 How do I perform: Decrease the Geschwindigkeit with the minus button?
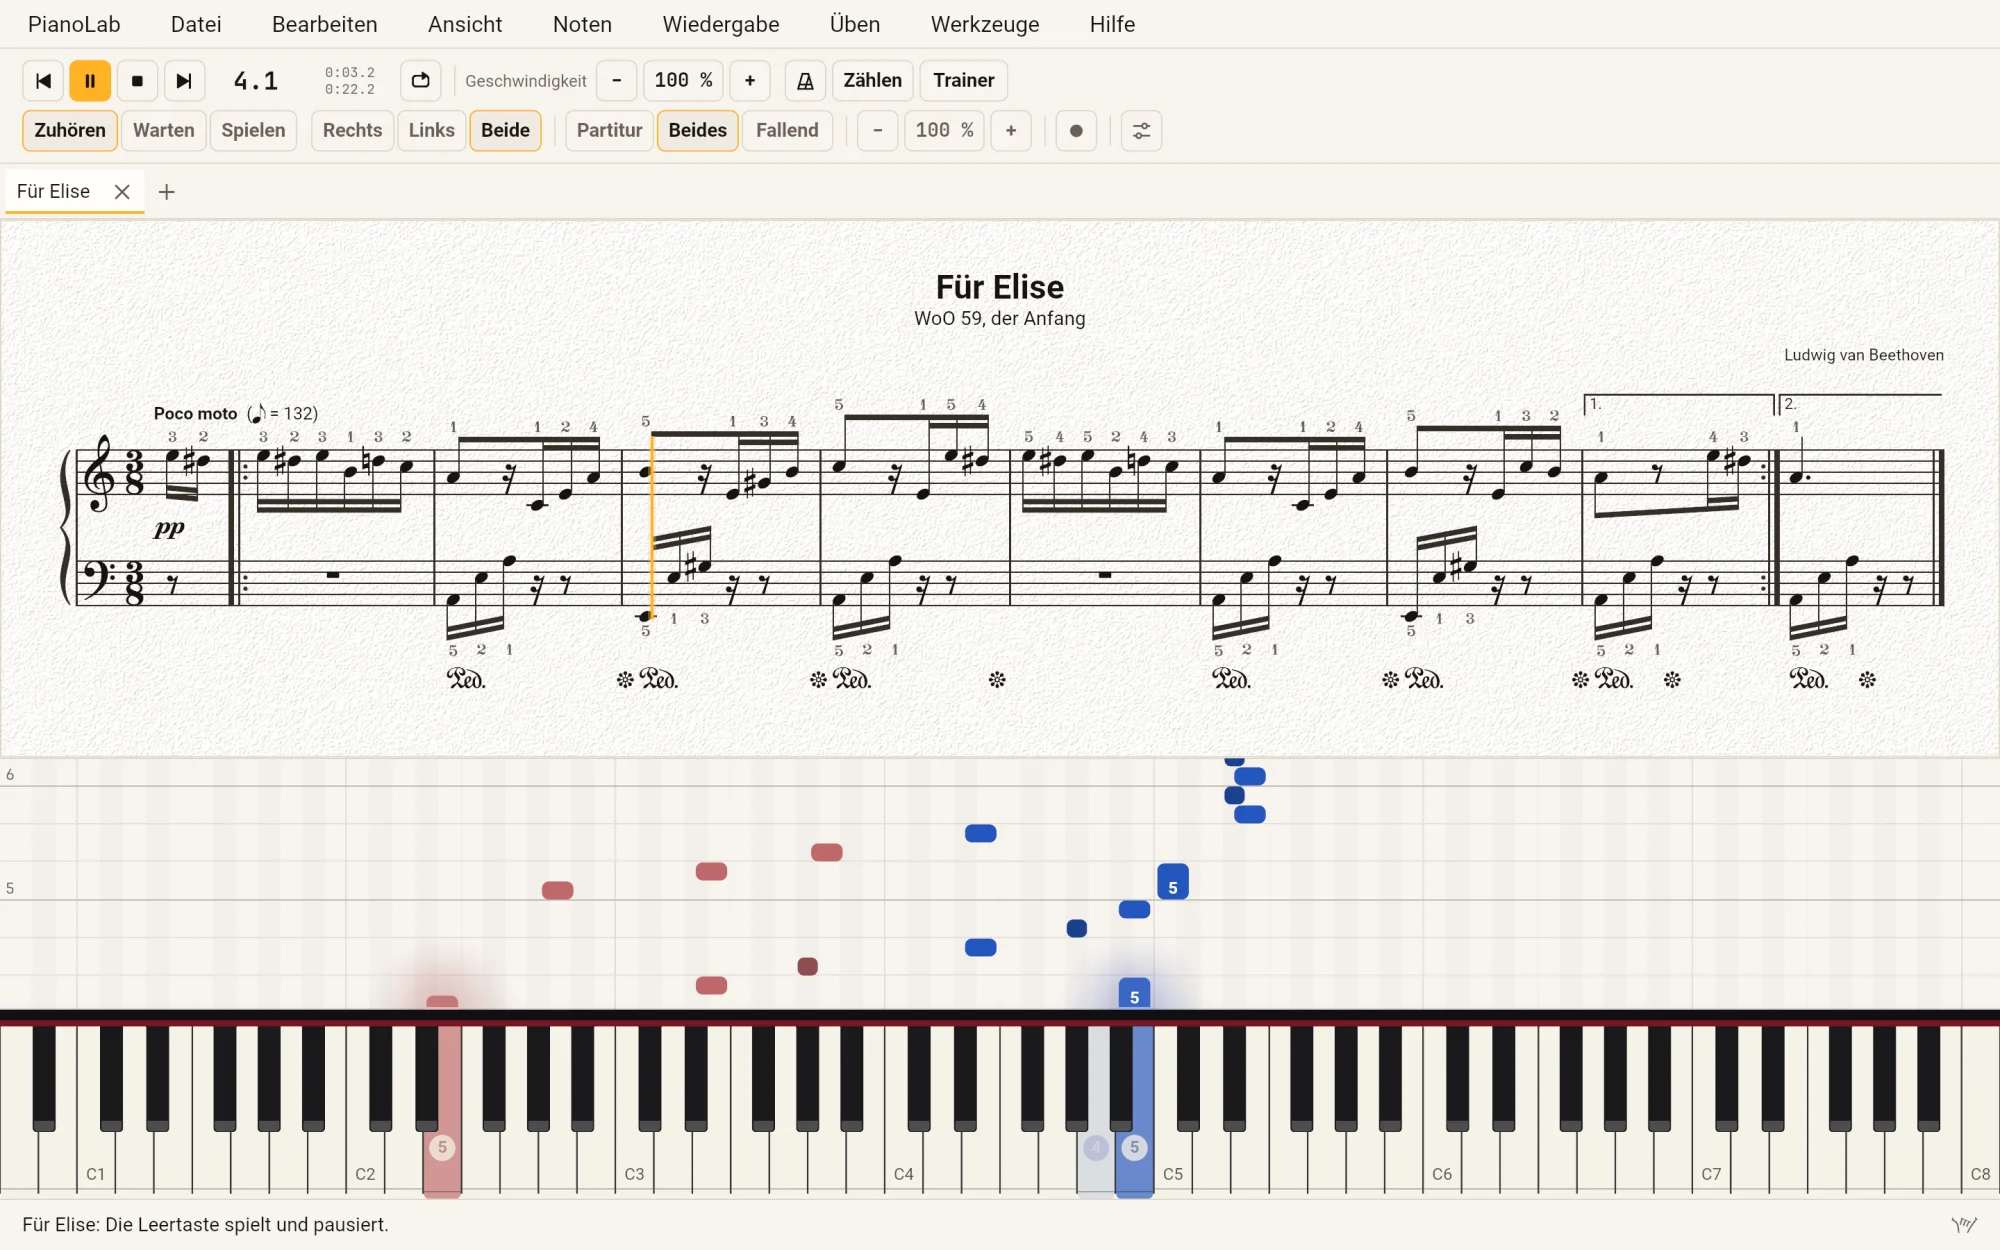click(617, 81)
